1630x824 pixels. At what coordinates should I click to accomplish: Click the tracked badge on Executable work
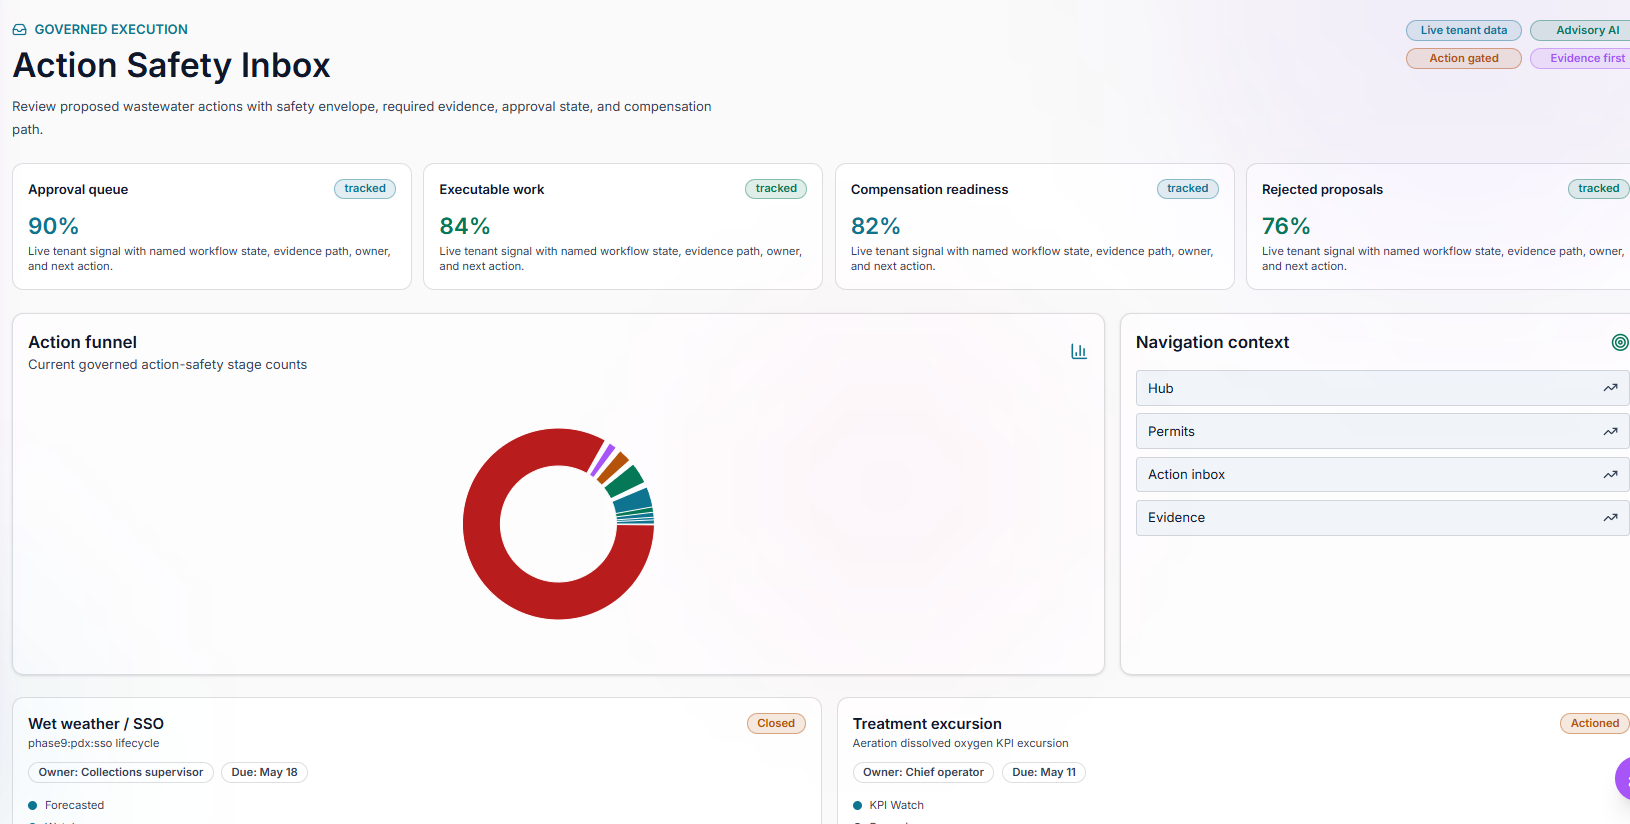pyautogui.click(x=776, y=188)
